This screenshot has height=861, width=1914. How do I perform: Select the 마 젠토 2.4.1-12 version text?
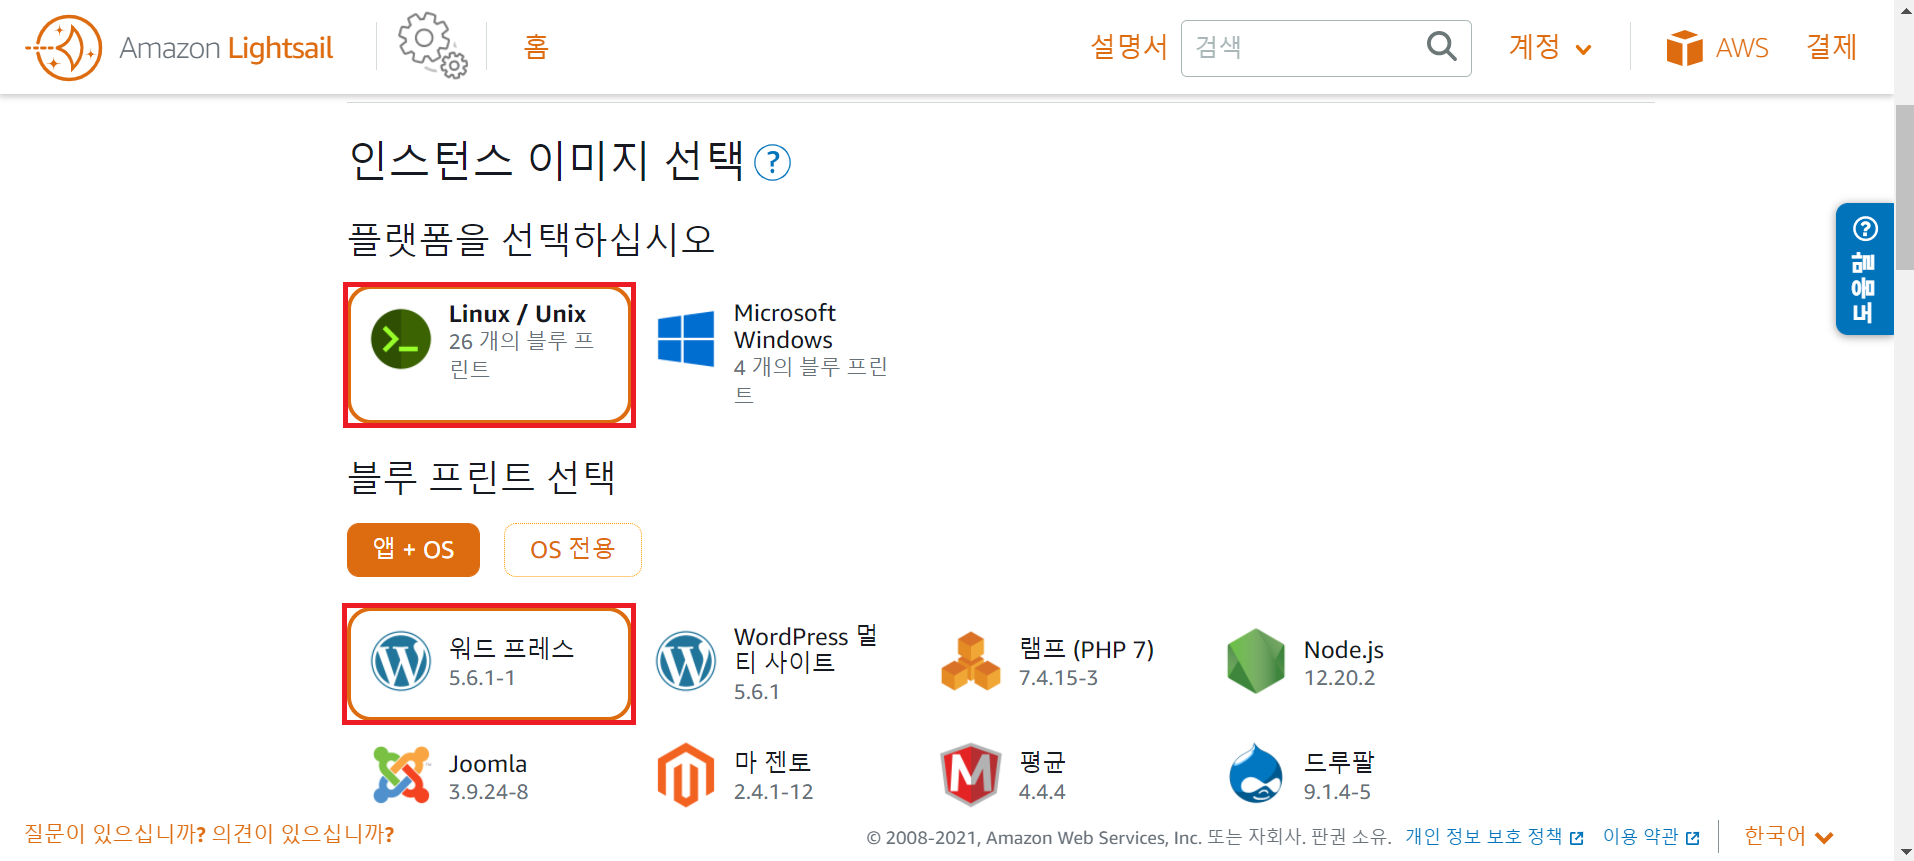(773, 792)
